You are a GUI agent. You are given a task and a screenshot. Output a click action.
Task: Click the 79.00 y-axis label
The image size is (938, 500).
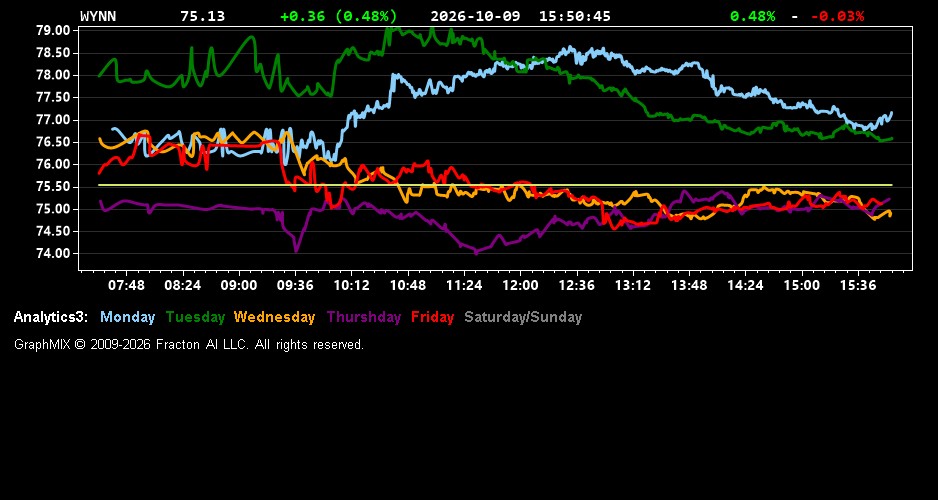coord(54,31)
